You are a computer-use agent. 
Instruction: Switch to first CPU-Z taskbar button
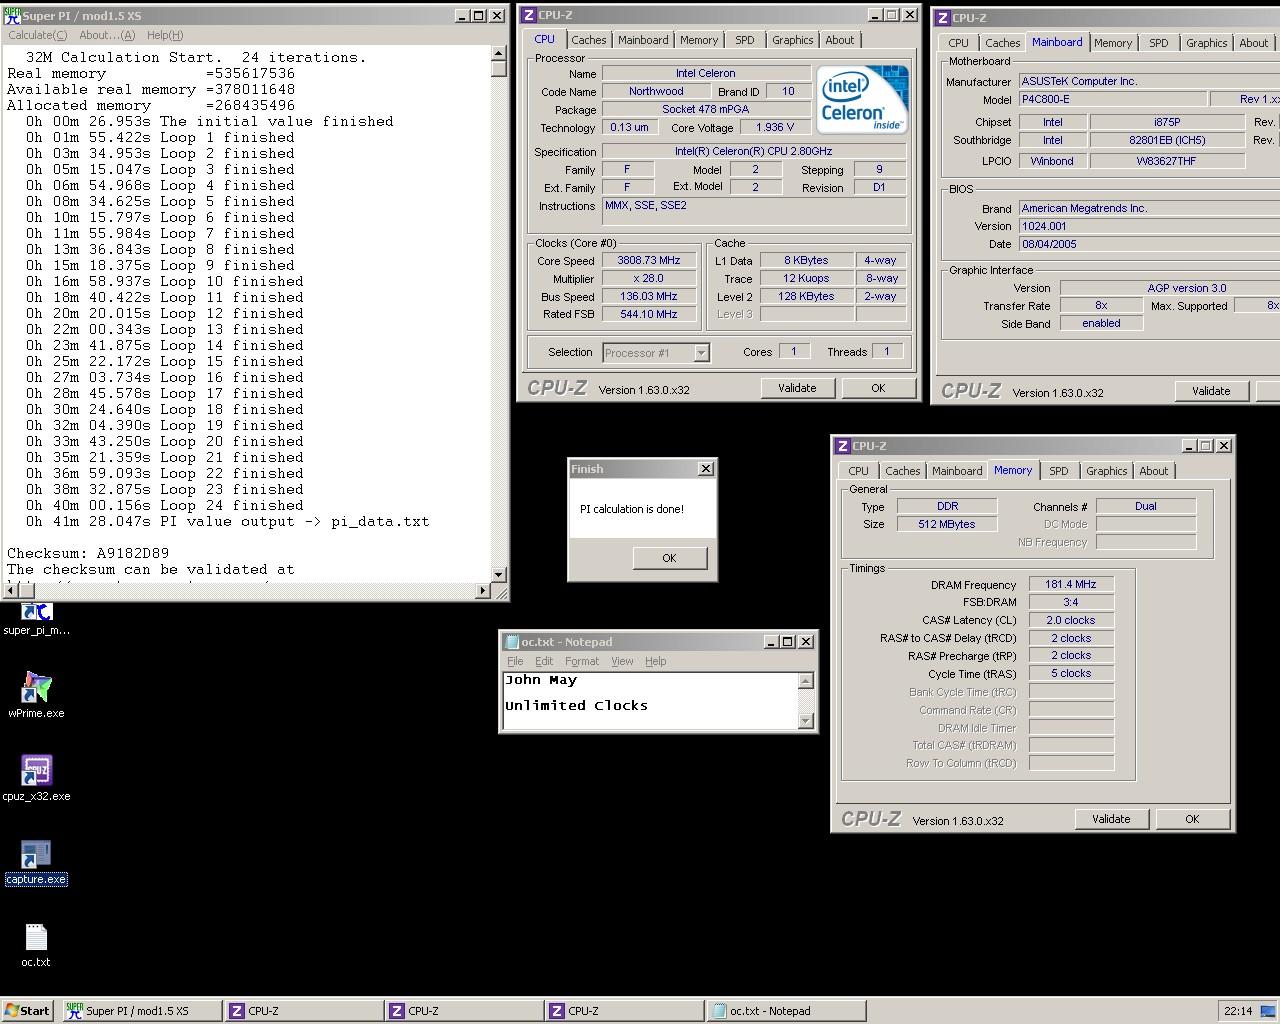pos(304,1011)
